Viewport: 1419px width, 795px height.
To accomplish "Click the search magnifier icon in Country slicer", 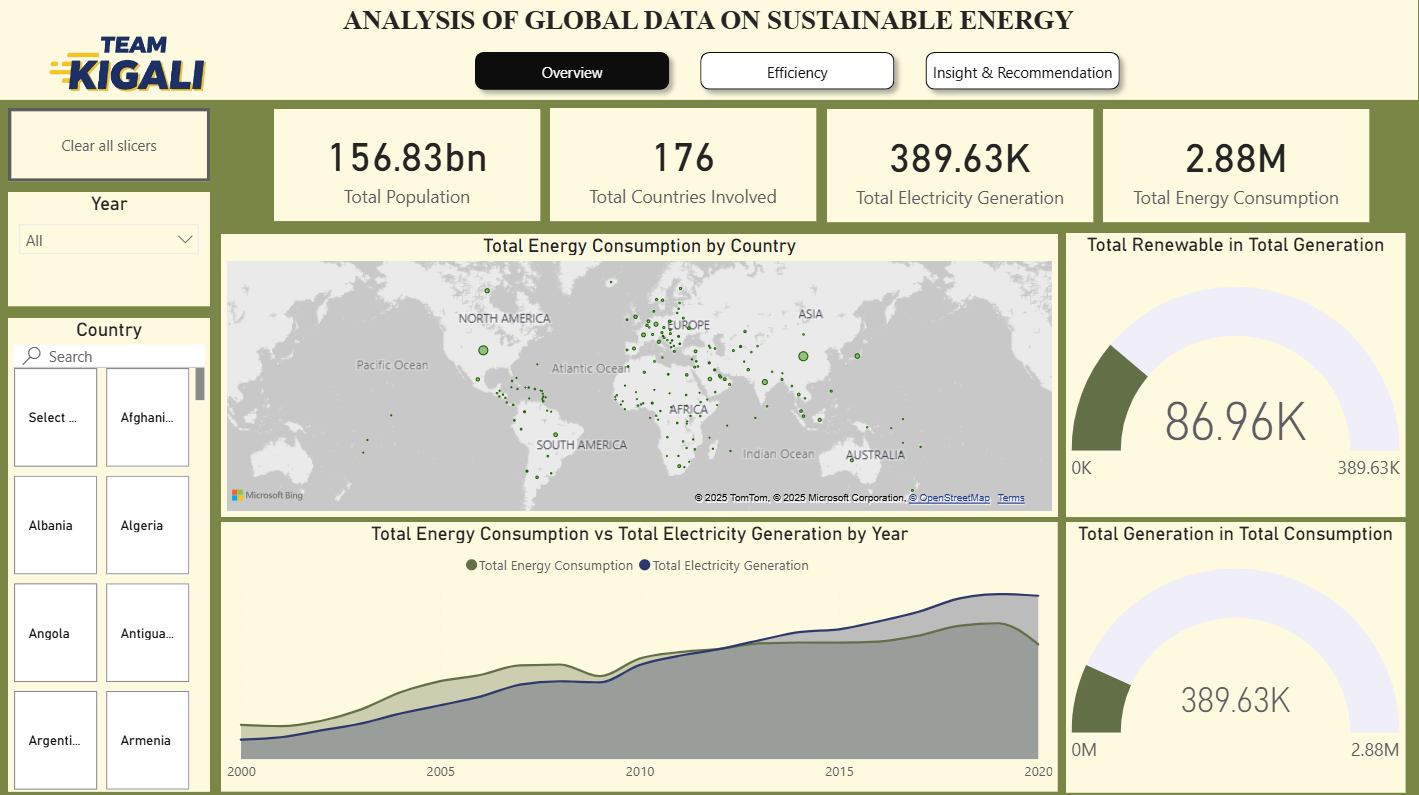I will click(x=32, y=356).
